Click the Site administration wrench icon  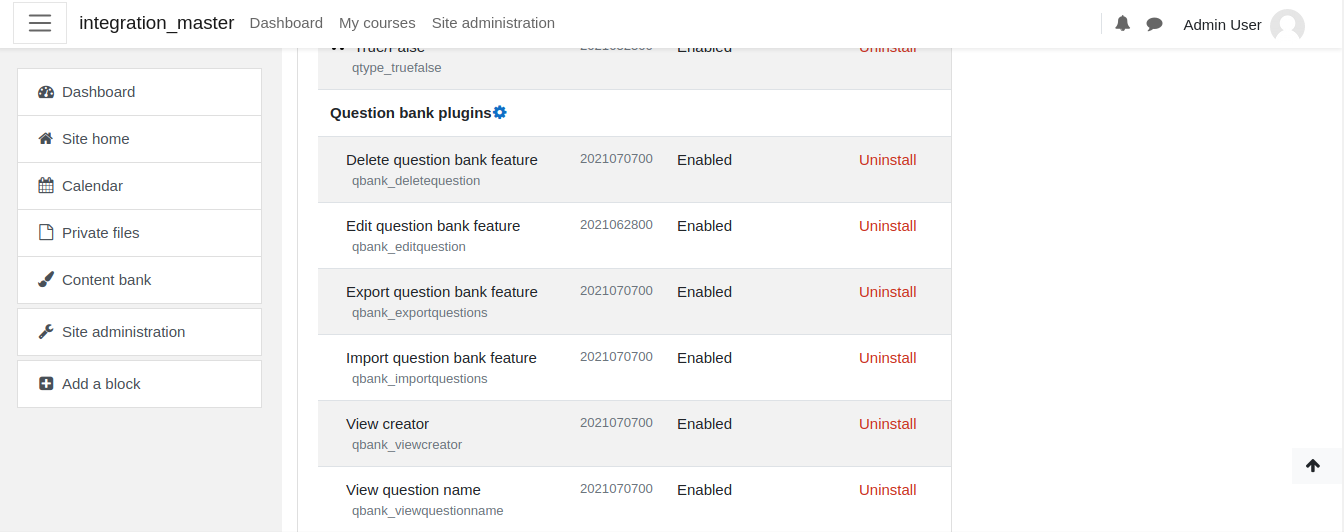coord(46,332)
